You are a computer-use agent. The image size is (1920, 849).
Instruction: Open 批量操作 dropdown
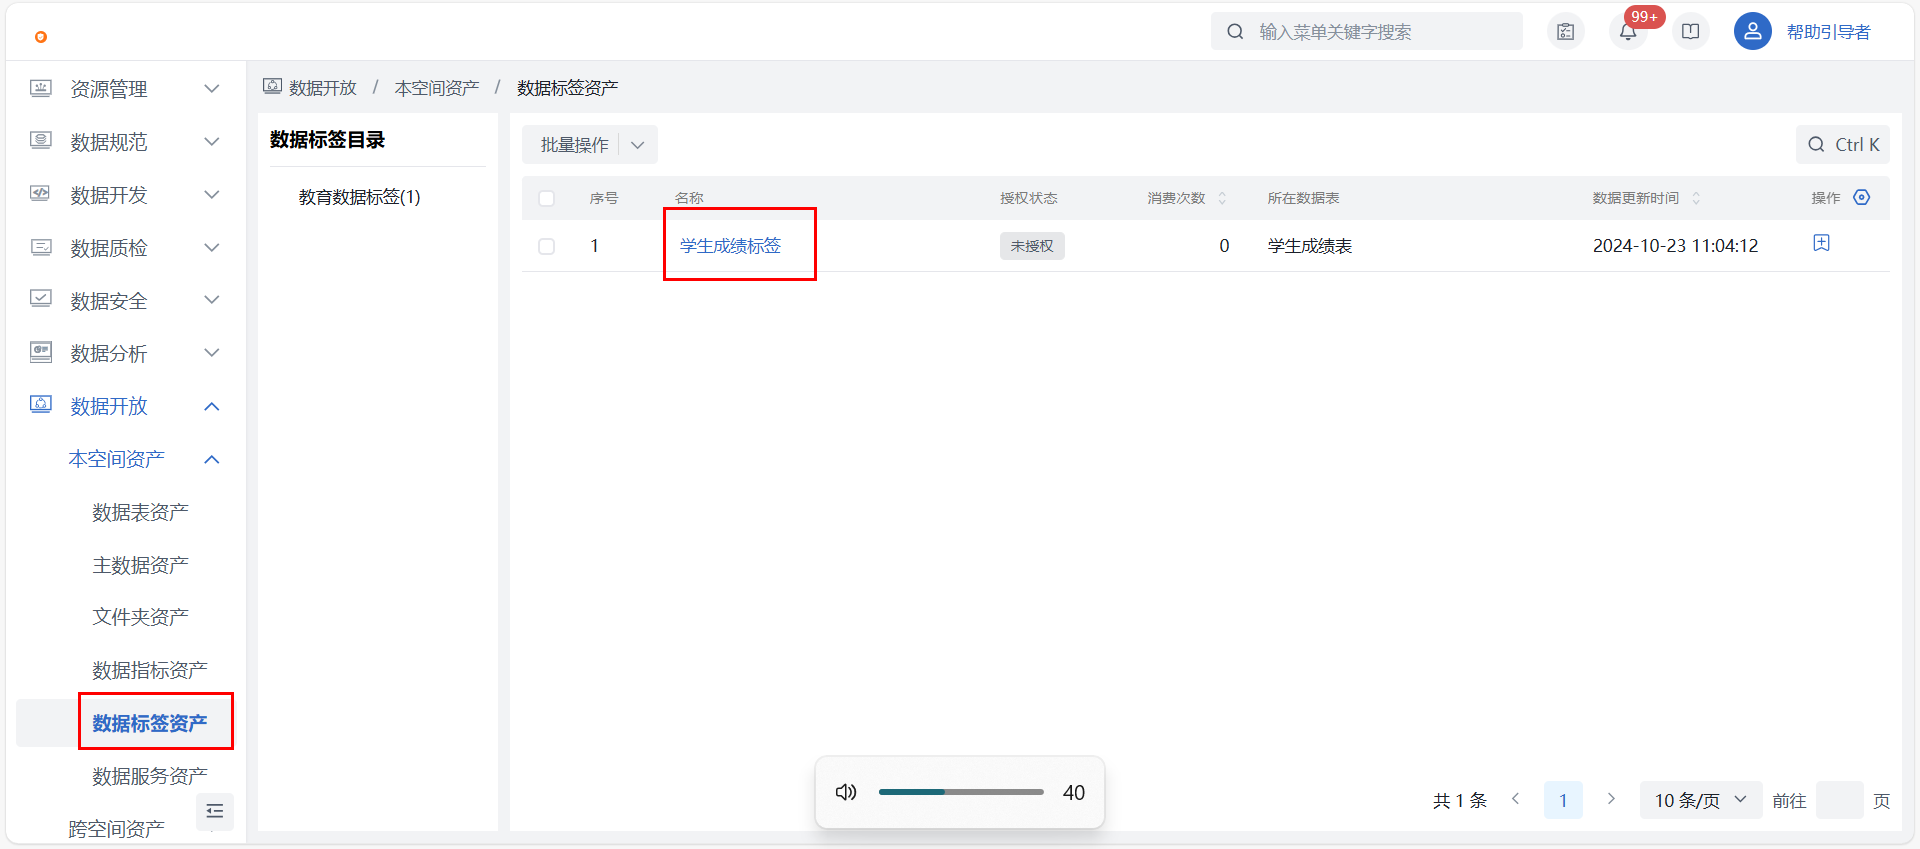pos(590,145)
